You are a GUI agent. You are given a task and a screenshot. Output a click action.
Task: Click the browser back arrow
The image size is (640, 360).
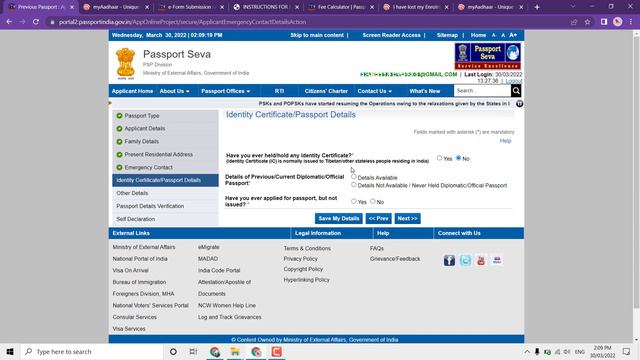(9, 22)
